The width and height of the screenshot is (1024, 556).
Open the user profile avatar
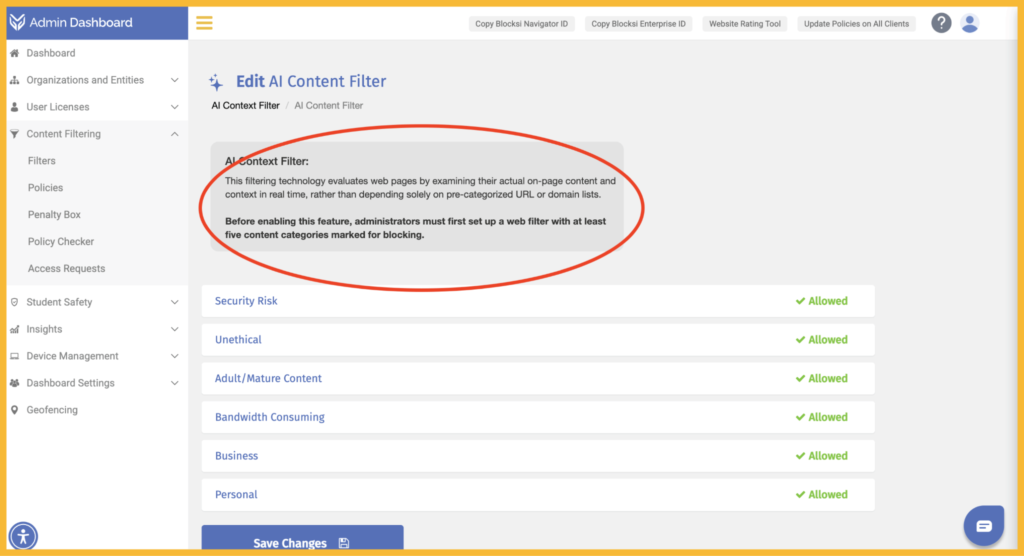pos(970,23)
